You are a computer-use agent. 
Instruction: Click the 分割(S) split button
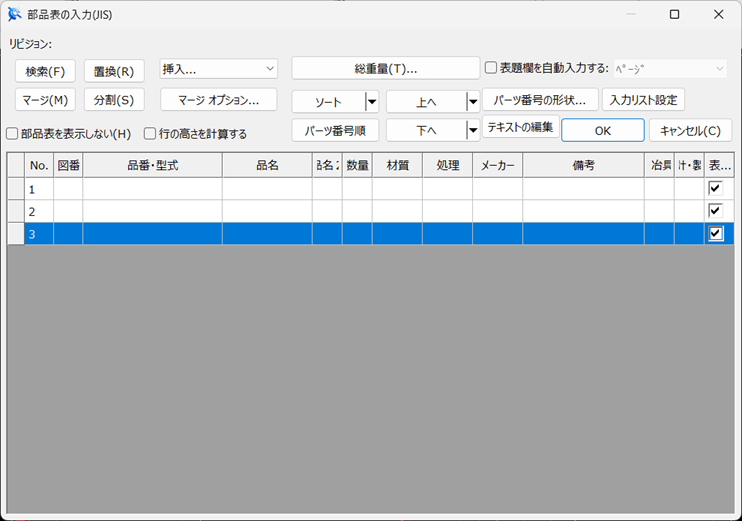[x=114, y=100]
